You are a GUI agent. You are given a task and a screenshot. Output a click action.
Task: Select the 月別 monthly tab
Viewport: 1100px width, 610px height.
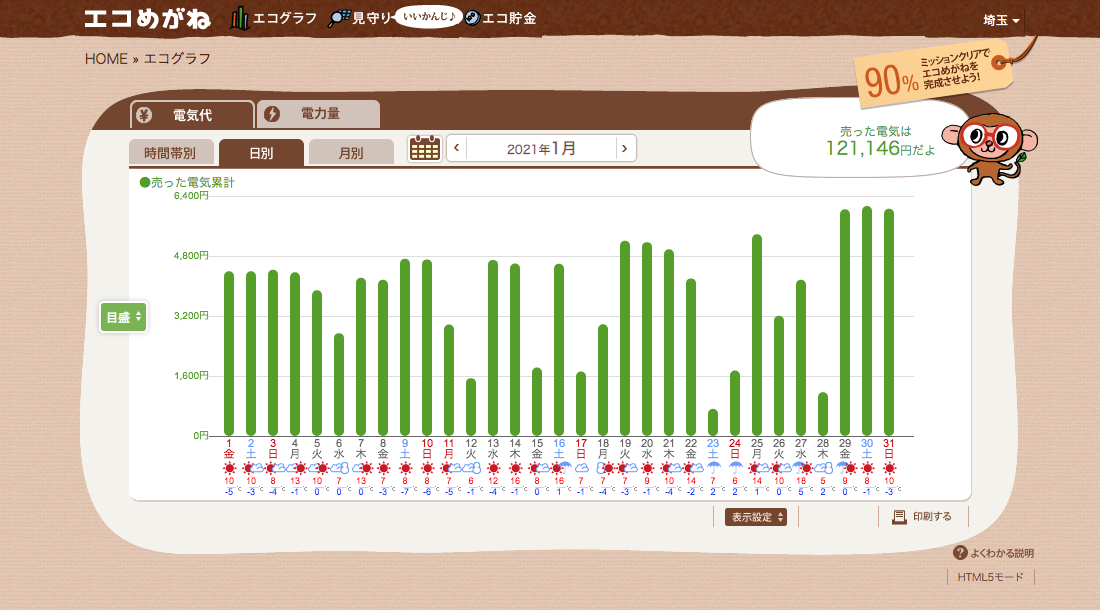[x=350, y=153]
